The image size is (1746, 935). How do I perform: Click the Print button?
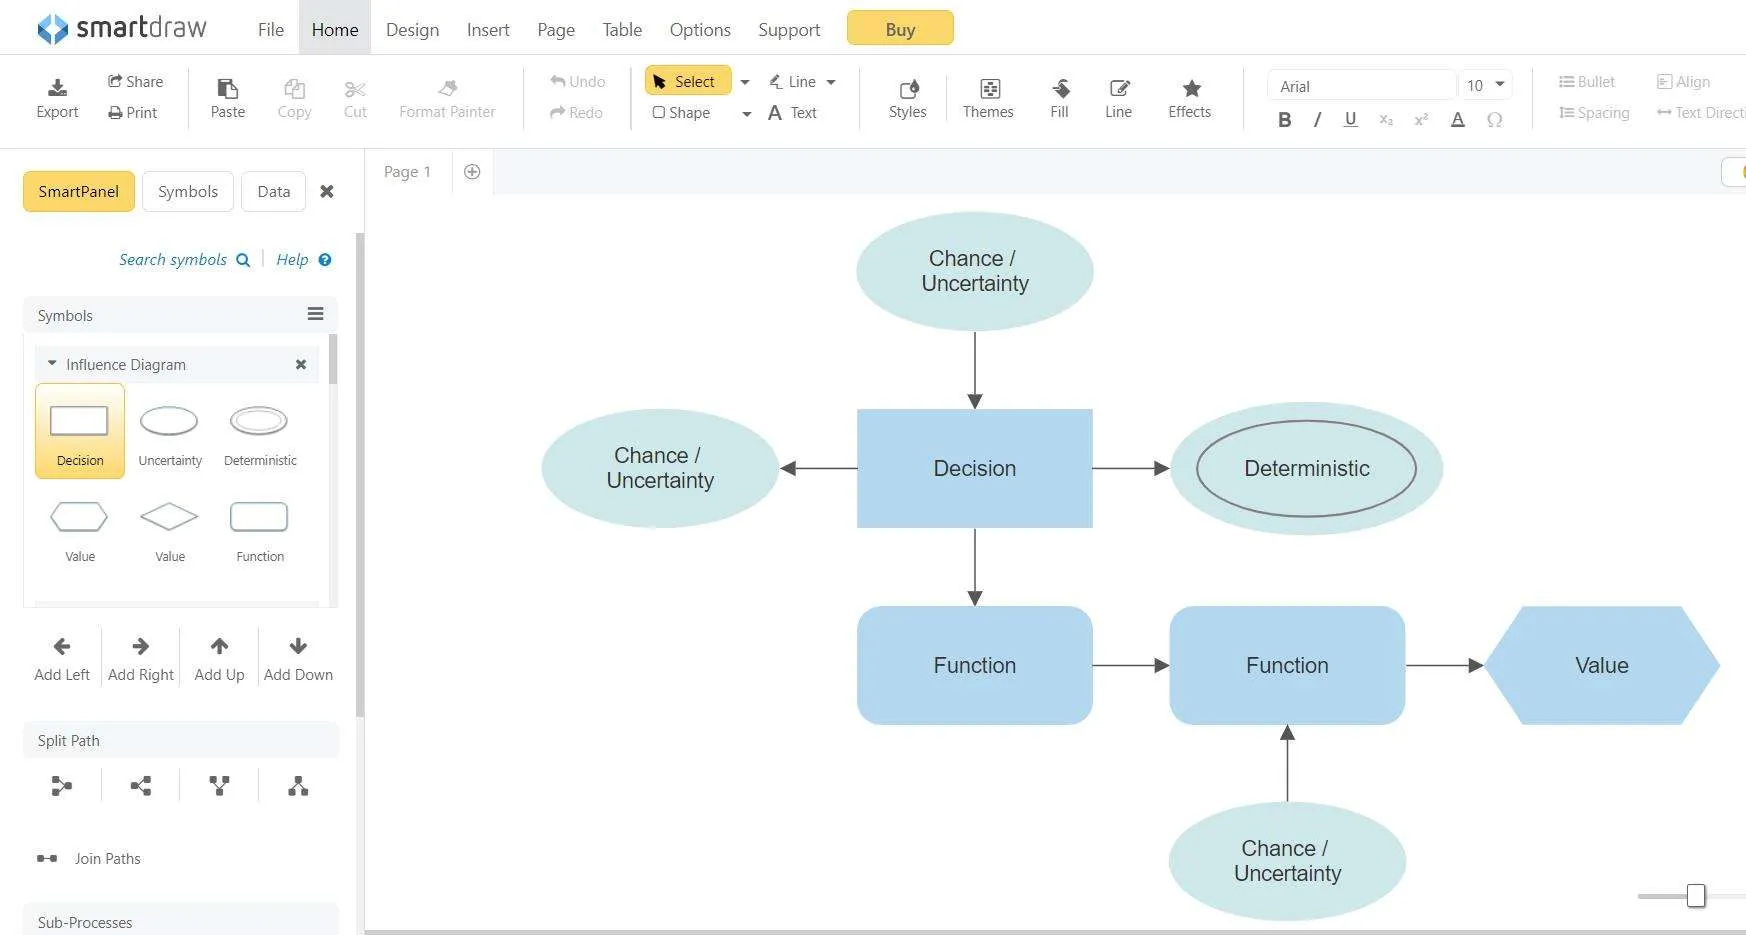[132, 113]
